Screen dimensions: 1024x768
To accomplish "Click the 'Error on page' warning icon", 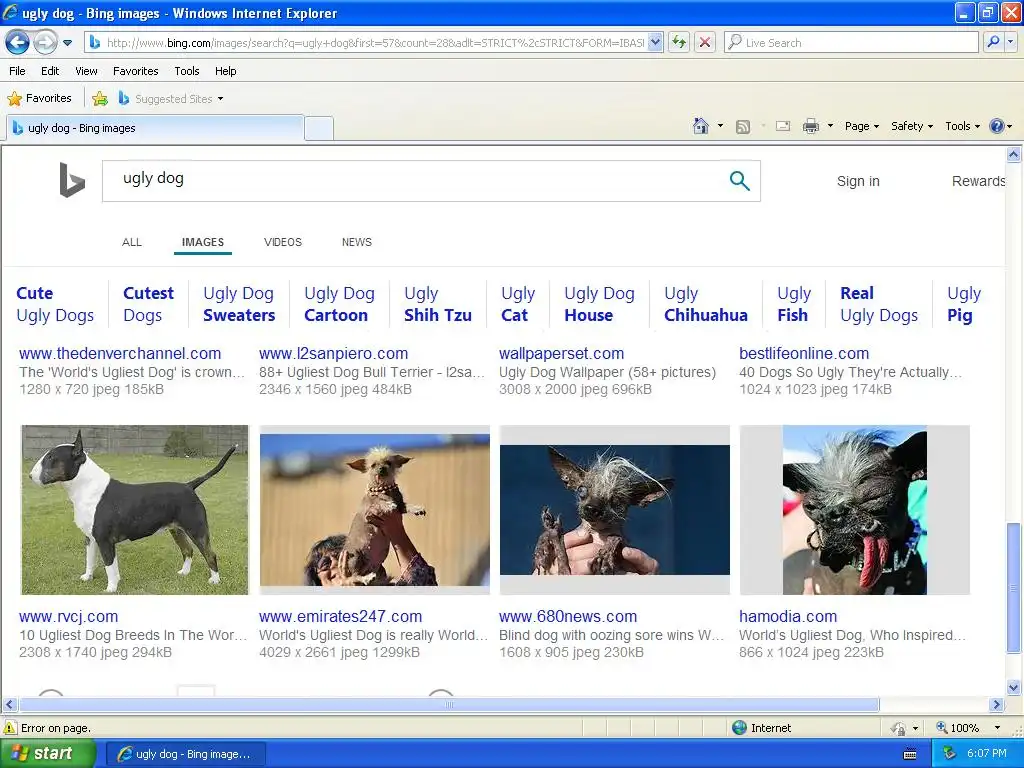I will click(10, 728).
